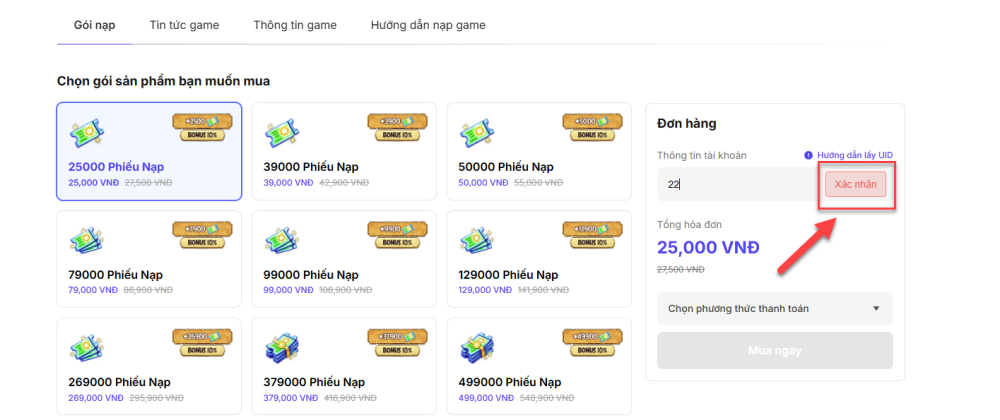Select the 269000 Phiếu Nạp package card

(x=149, y=366)
